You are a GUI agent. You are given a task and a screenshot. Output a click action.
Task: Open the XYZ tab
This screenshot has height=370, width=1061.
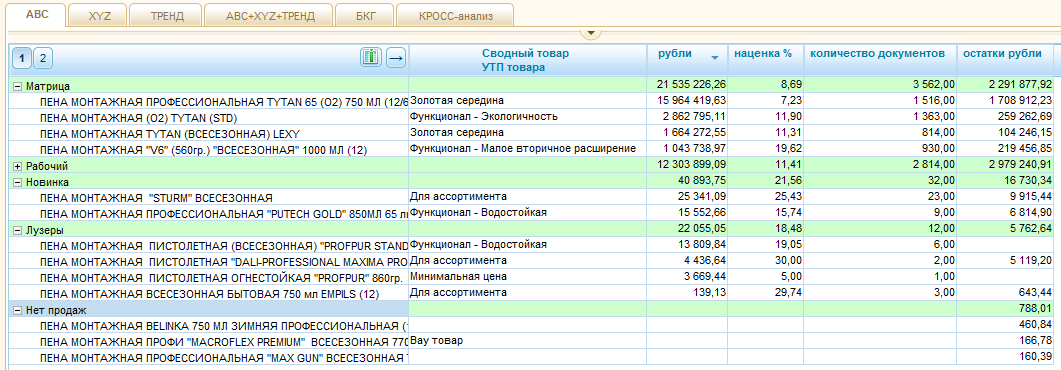pos(99,16)
